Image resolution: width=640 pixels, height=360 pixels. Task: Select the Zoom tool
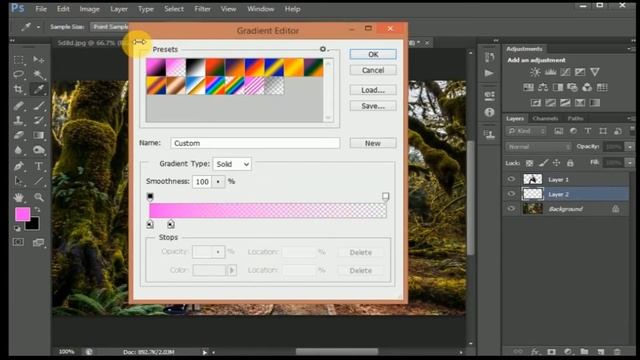tap(39, 198)
